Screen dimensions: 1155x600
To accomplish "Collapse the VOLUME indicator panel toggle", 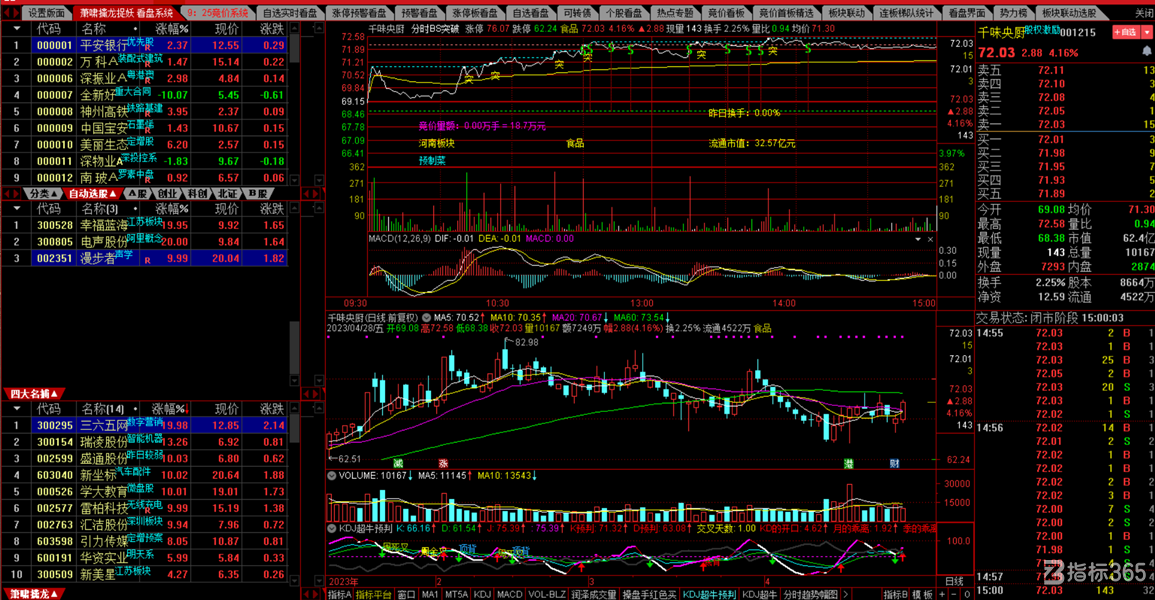I will tap(332, 476).
